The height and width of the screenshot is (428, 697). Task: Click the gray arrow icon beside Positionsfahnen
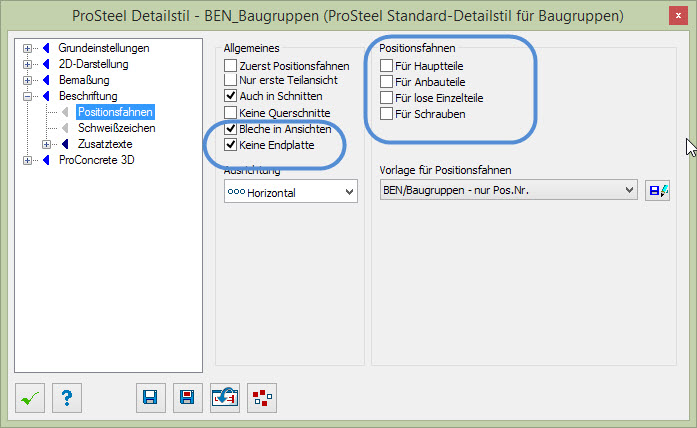tap(65, 112)
